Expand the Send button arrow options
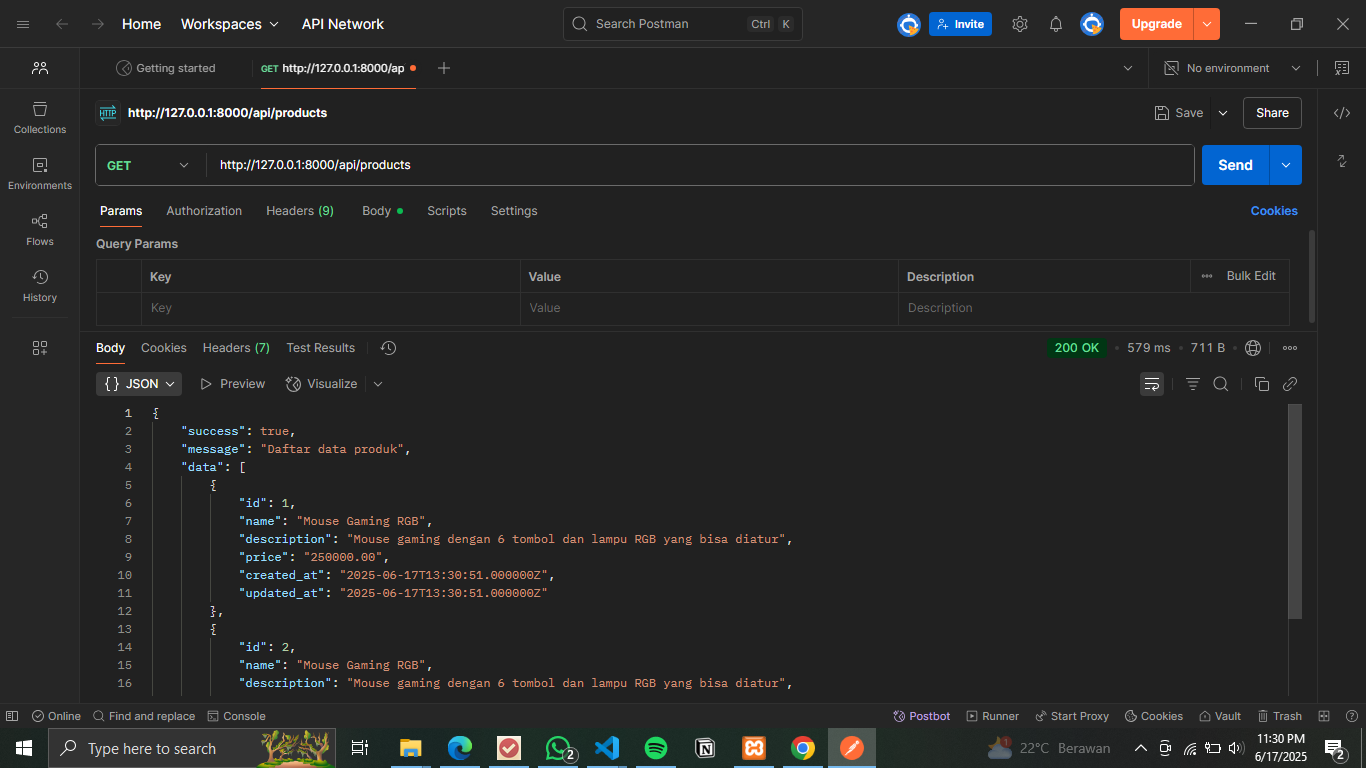This screenshot has width=1366, height=768. (1286, 165)
